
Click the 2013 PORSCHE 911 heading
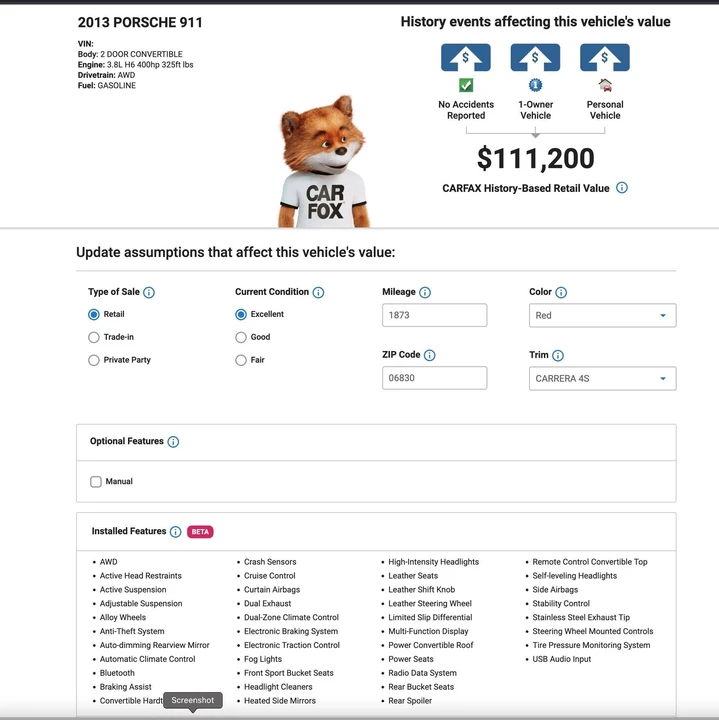click(140, 22)
